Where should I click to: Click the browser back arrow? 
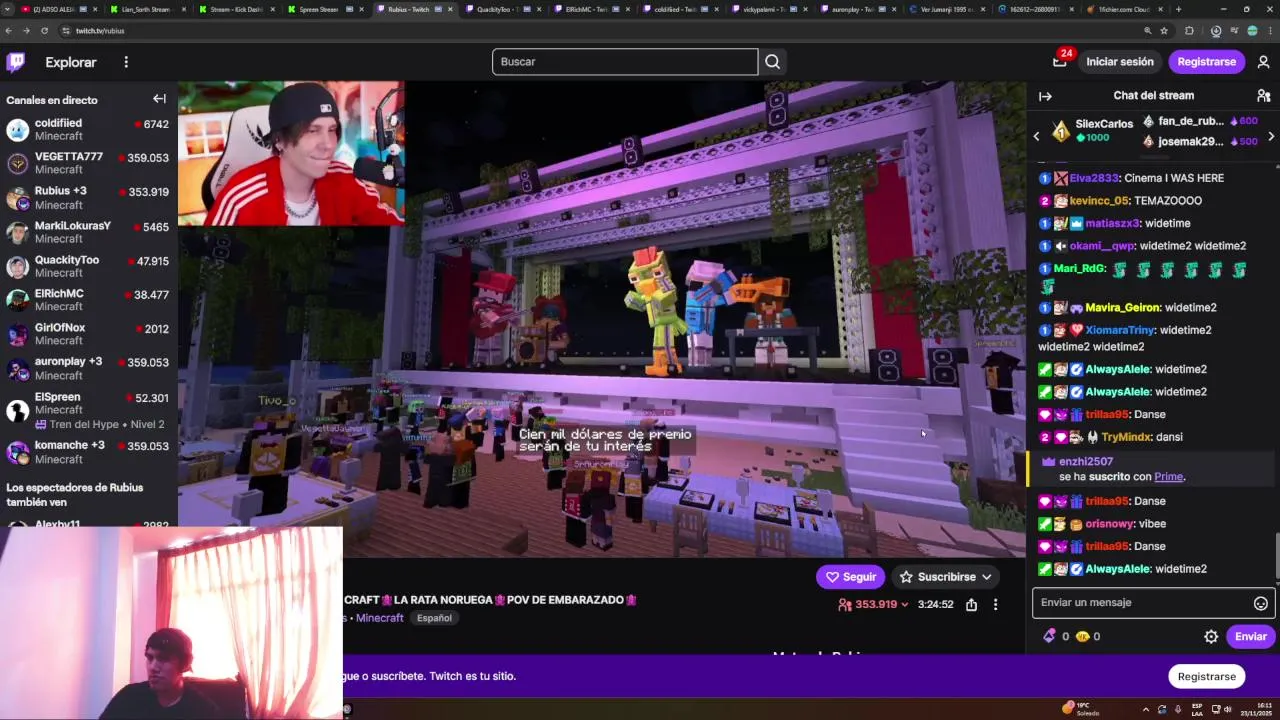coord(9,31)
